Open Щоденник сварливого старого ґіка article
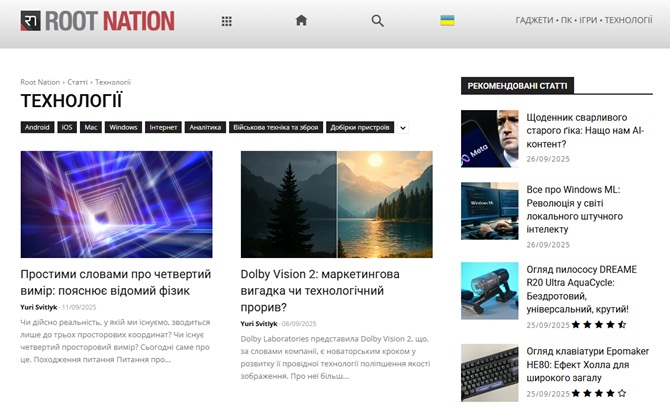 coord(585,131)
